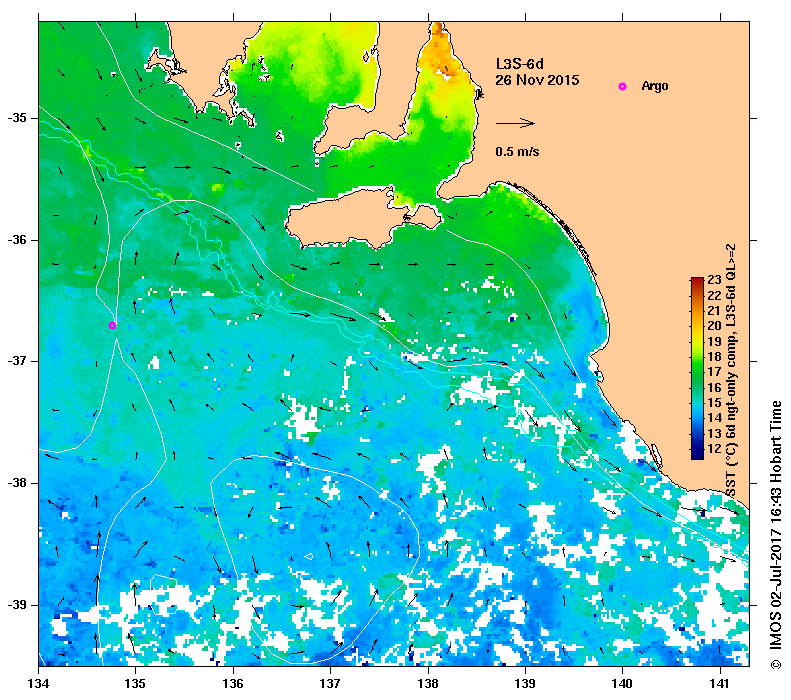Click the 0.5 m/s reference arrow
Image resolution: width=791 pixels, height=700 pixels.
pyautogui.click(x=515, y=123)
